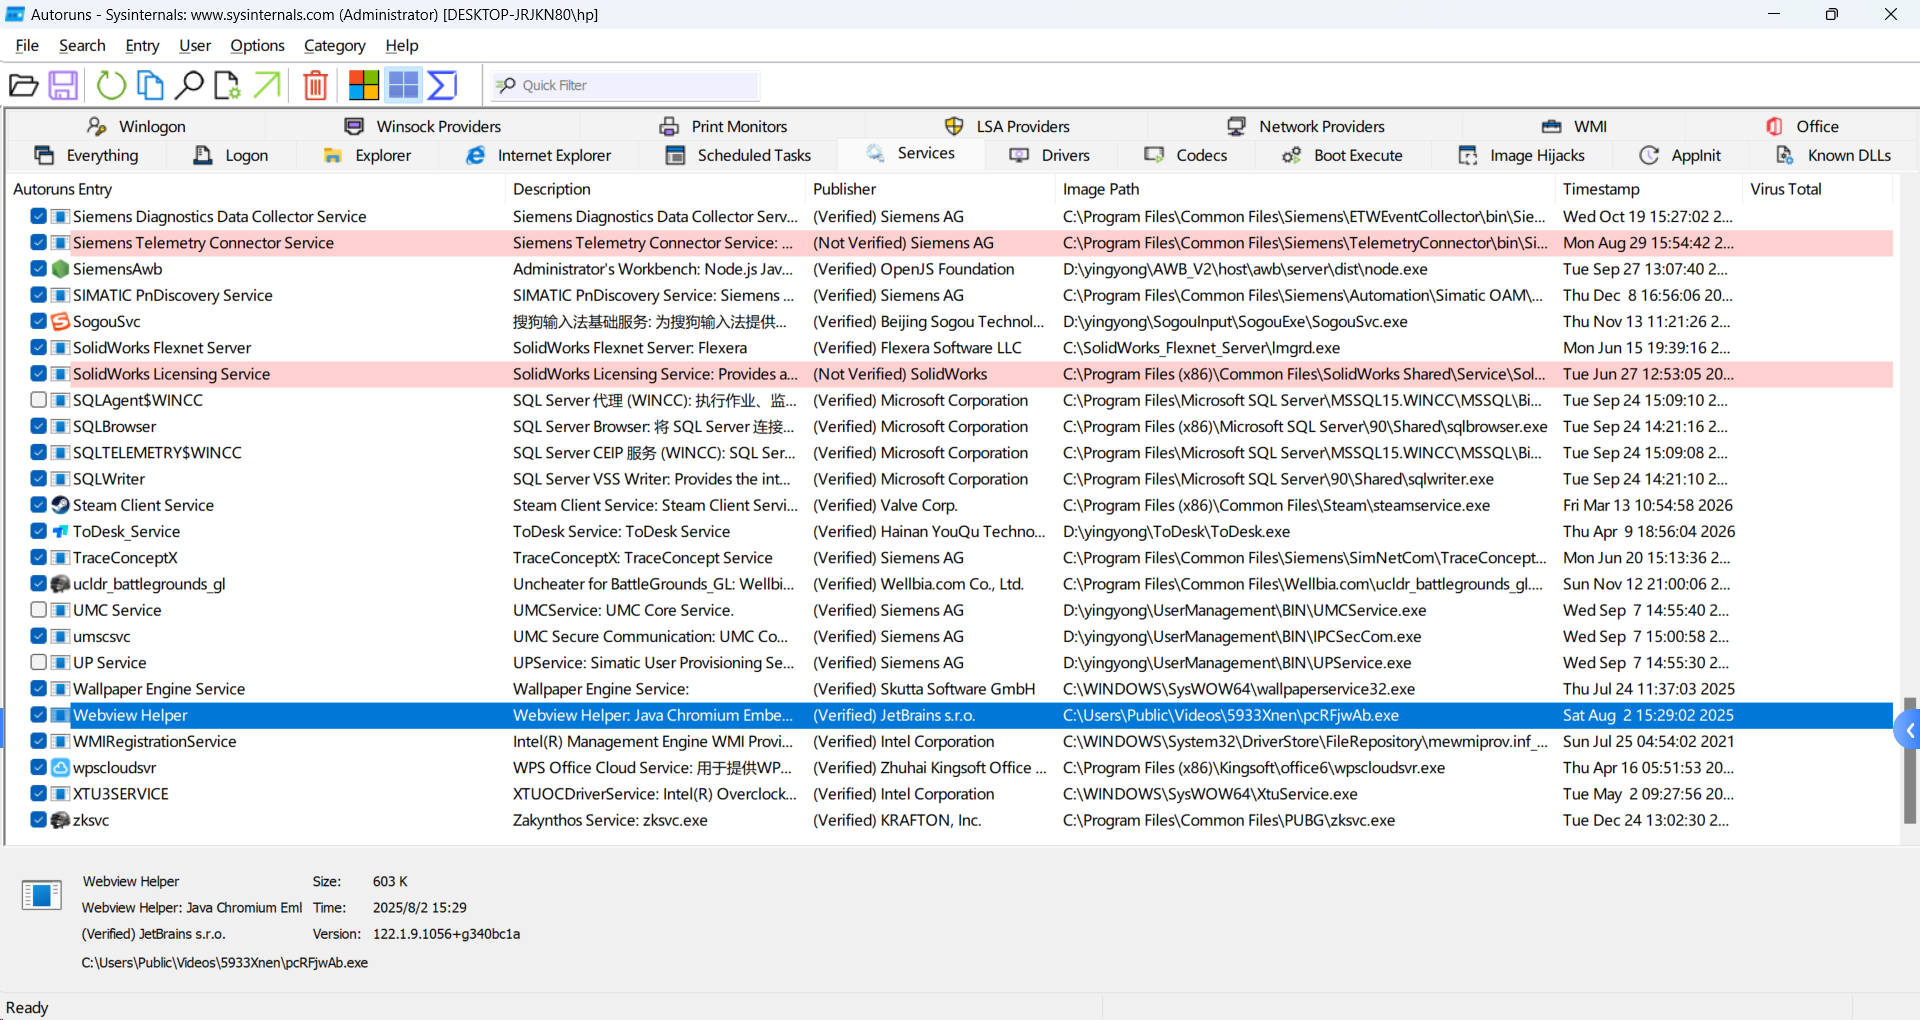Click the green Refresh toolbar icon
Image resolution: width=1920 pixels, height=1020 pixels.
pos(111,85)
